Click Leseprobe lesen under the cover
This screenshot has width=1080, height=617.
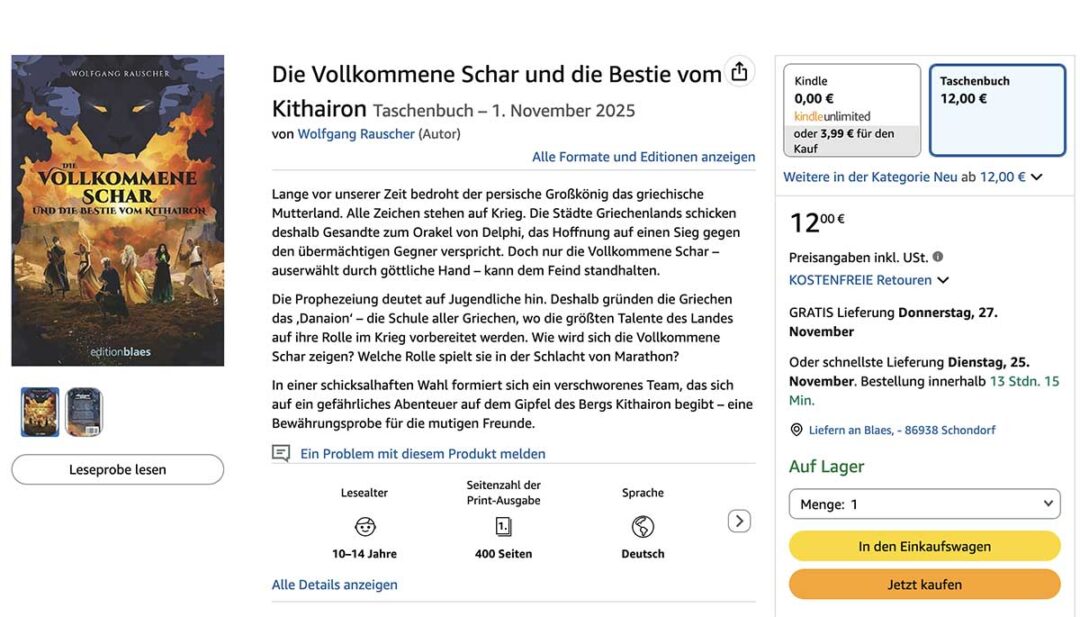(x=117, y=469)
